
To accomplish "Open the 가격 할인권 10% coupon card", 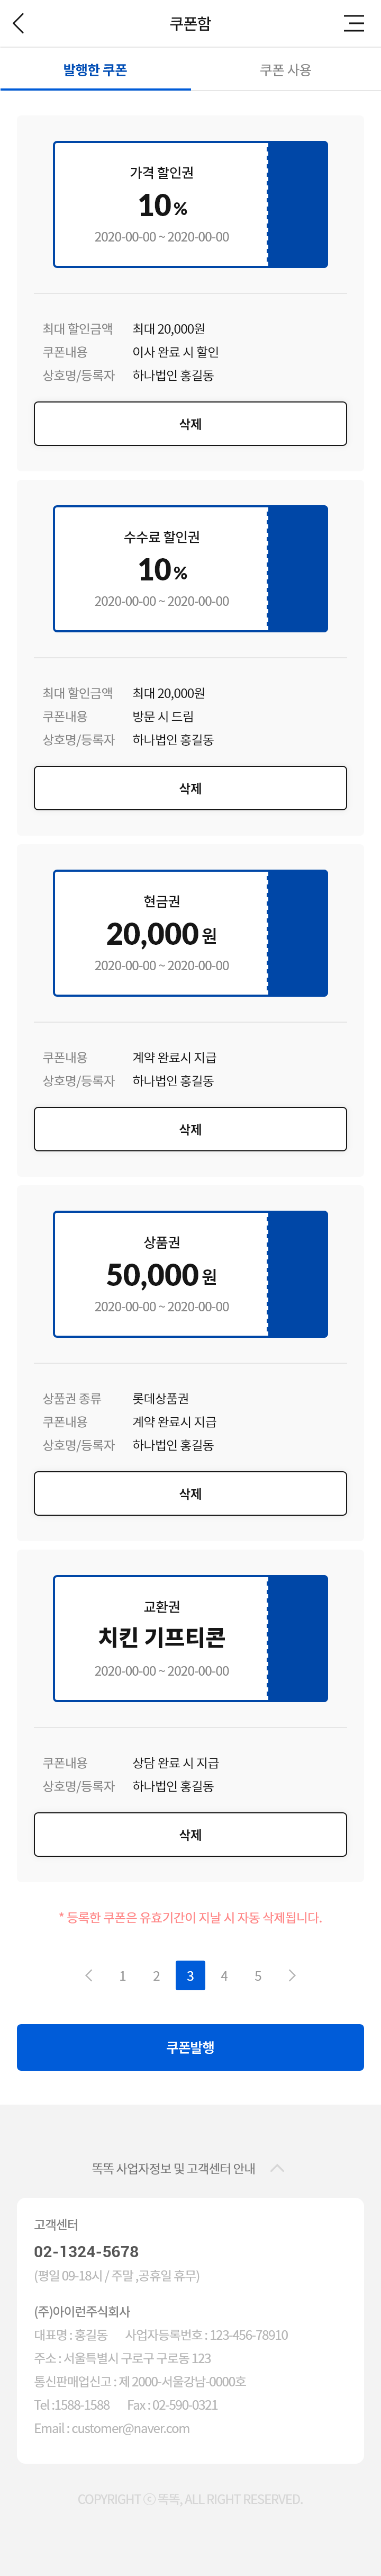I will pyautogui.click(x=190, y=204).
